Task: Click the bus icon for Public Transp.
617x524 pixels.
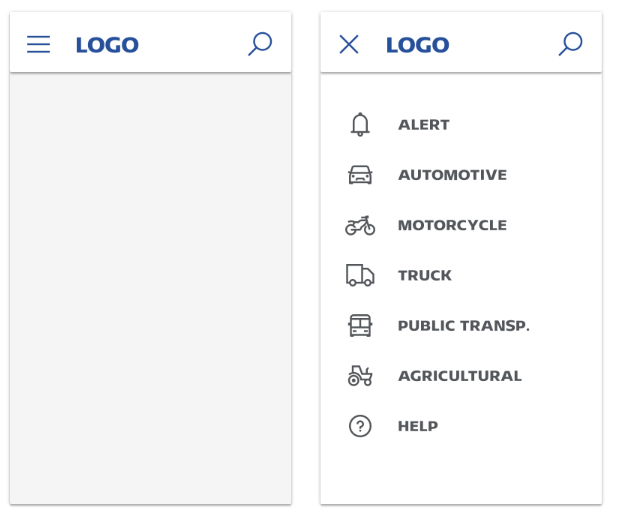Action: 360,325
